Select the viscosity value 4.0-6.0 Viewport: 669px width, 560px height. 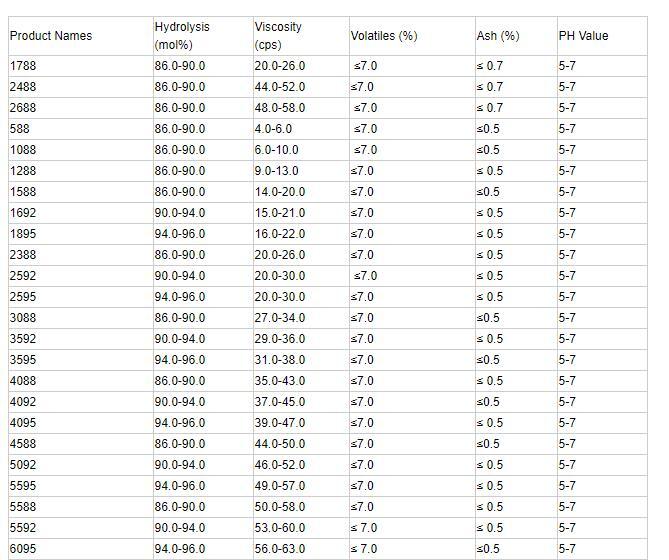pos(274,129)
